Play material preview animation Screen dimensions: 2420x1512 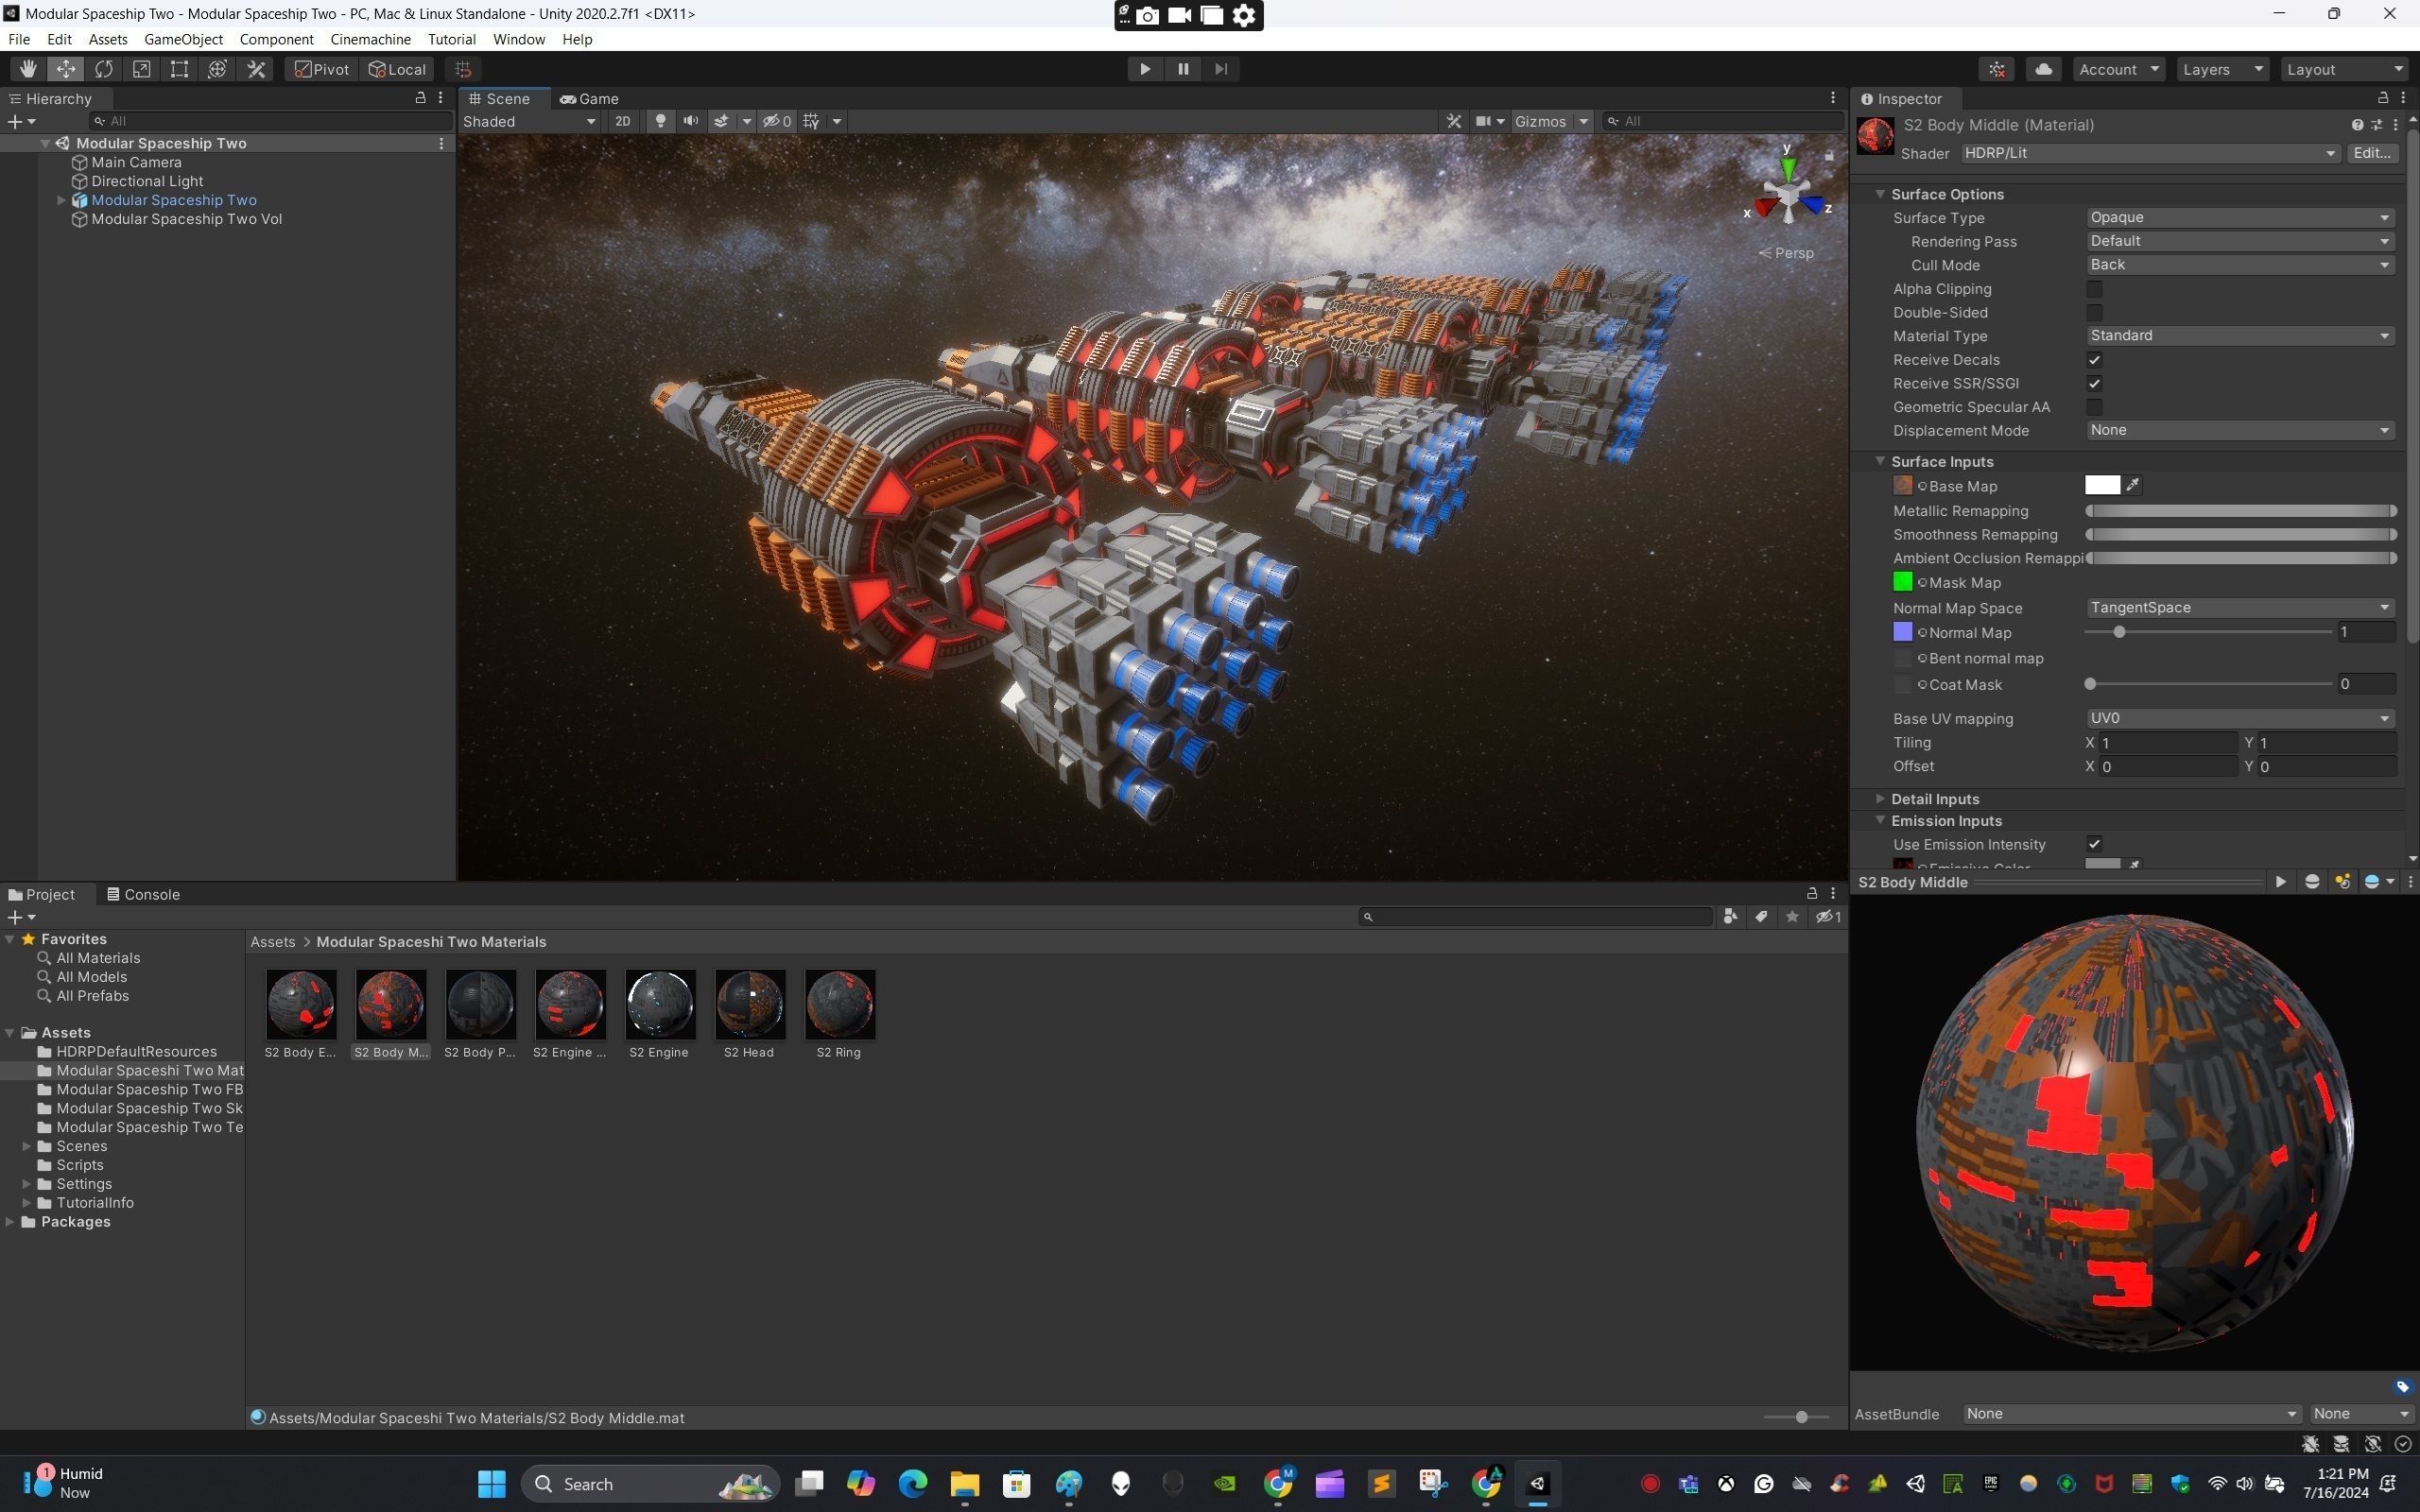pyautogui.click(x=2281, y=882)
